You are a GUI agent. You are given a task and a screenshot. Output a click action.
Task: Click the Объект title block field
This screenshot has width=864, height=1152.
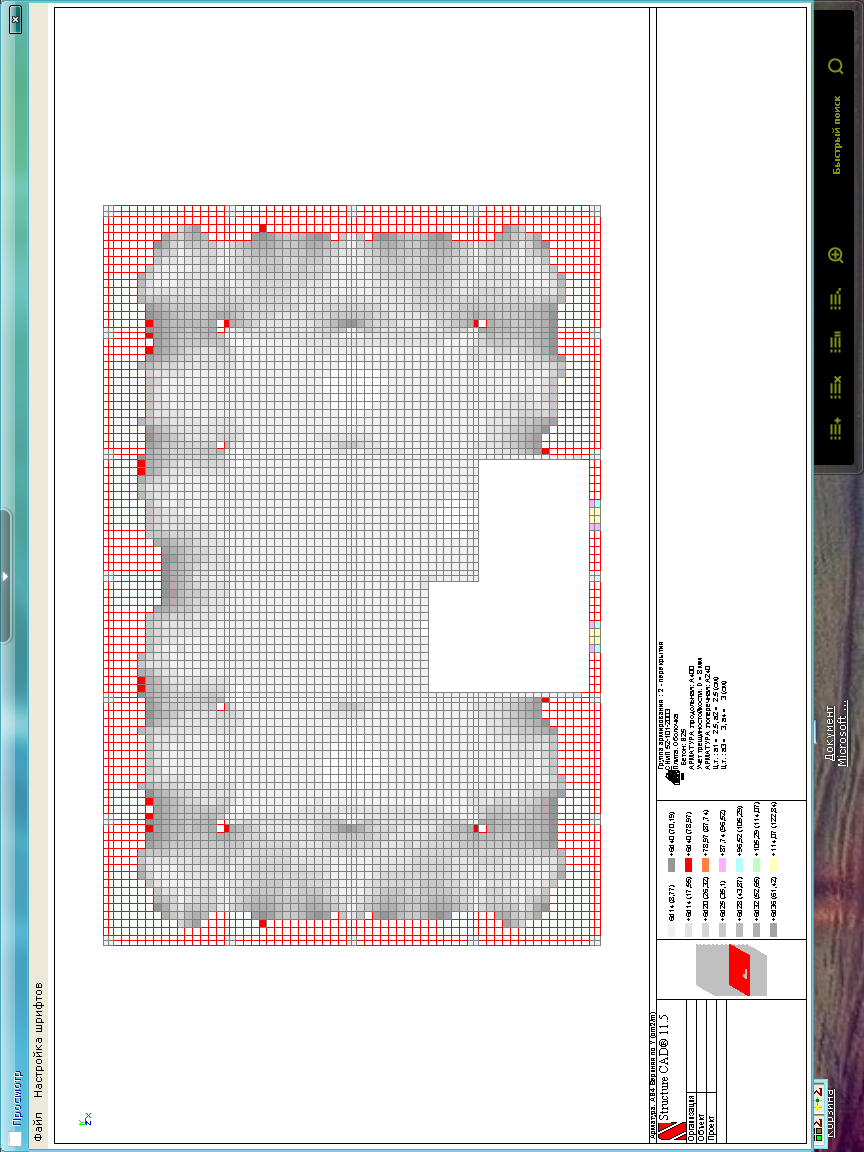tap(702, 1126)
